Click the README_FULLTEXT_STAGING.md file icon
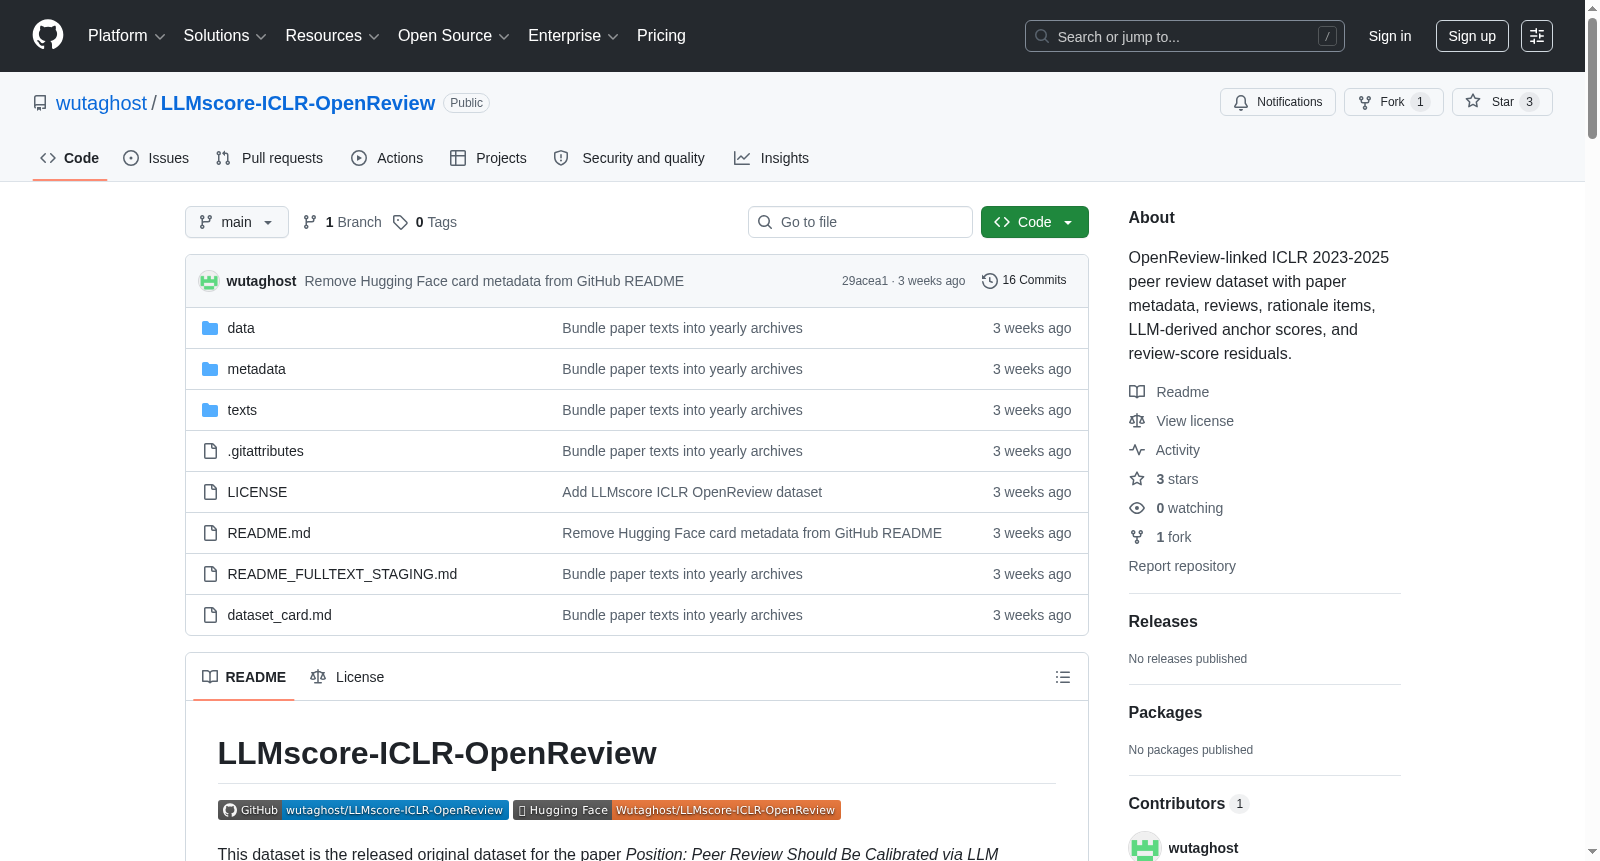This screenshot has height=861, width=1600. pyautogui.click(x=210, y=574)
